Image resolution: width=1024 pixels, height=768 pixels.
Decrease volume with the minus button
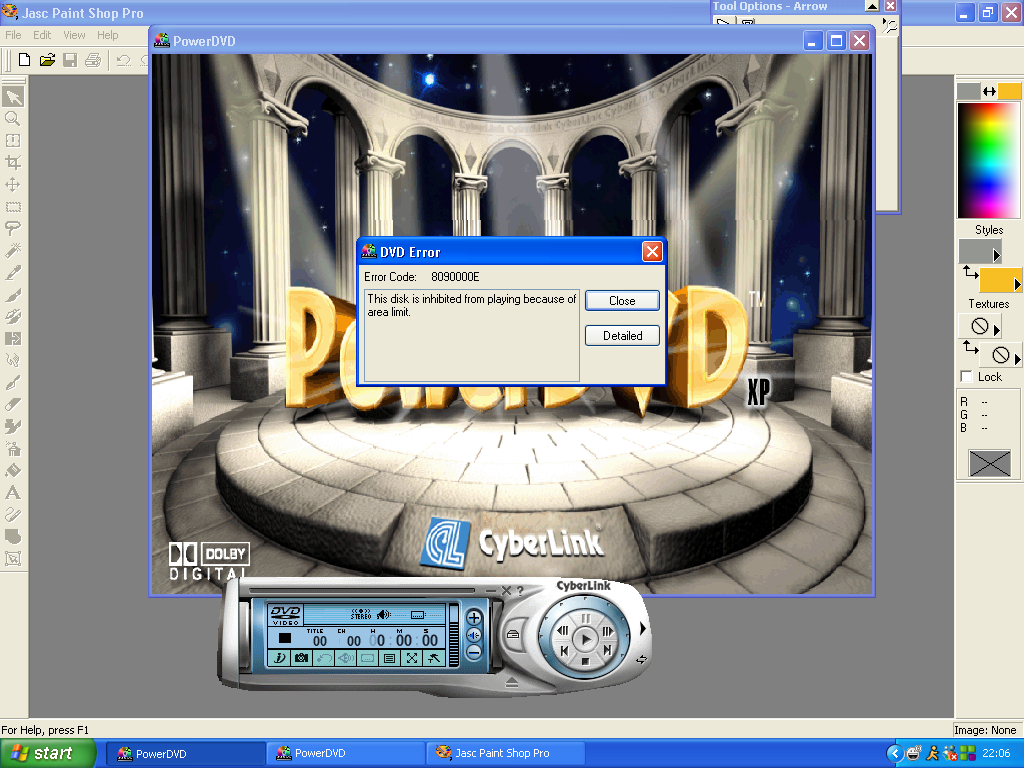click(474, 652)
